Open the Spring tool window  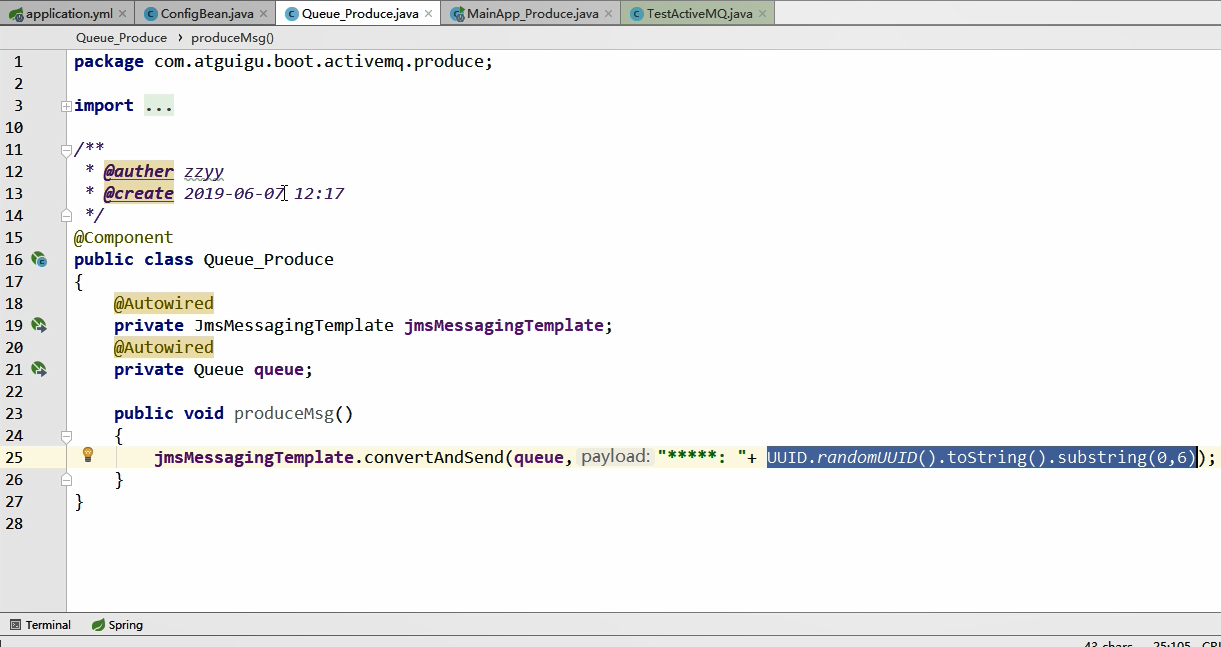click(x=117, y=625)
